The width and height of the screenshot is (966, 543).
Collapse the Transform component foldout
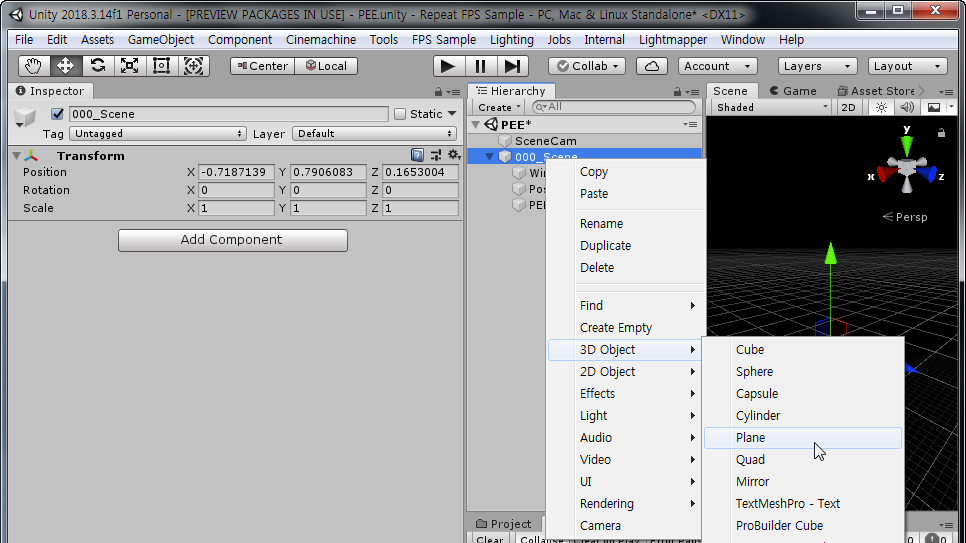(17, 156)
